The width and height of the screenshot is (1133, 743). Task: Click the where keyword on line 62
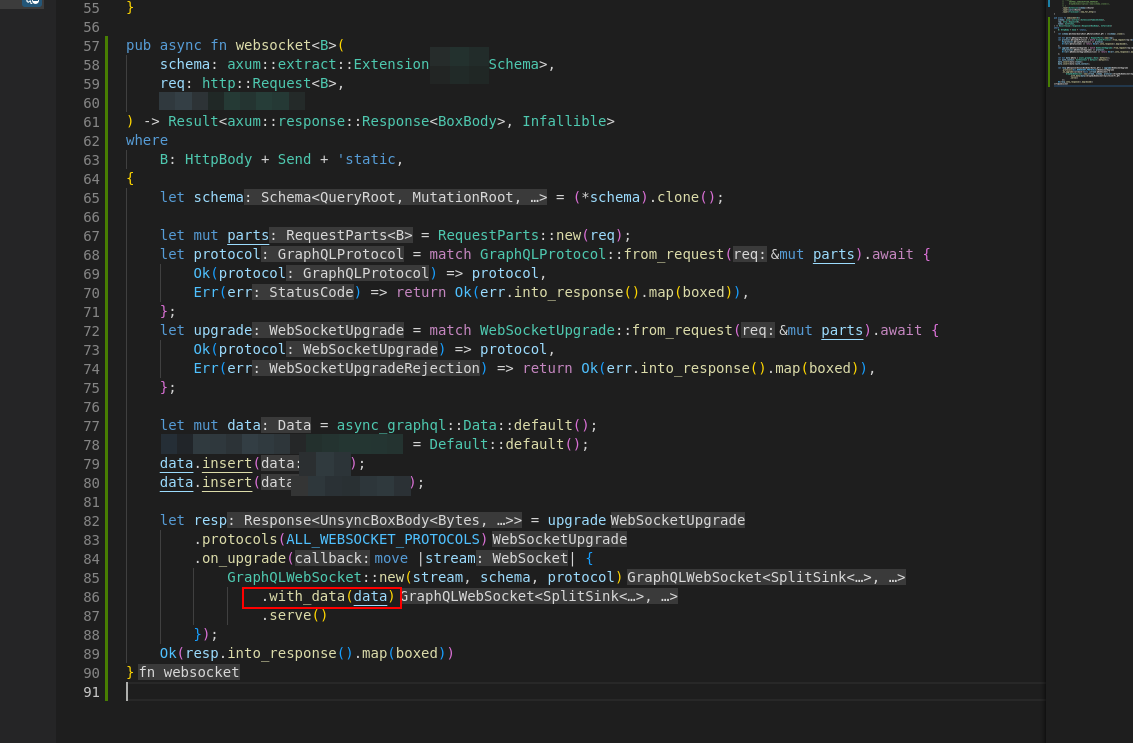147,140
